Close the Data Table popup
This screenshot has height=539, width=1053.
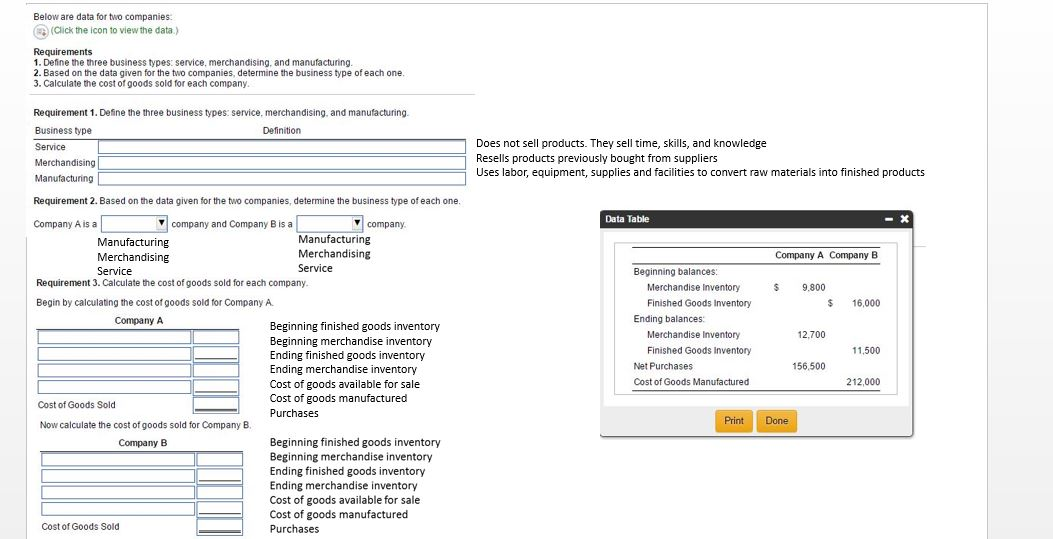click(x=904, y=219)
